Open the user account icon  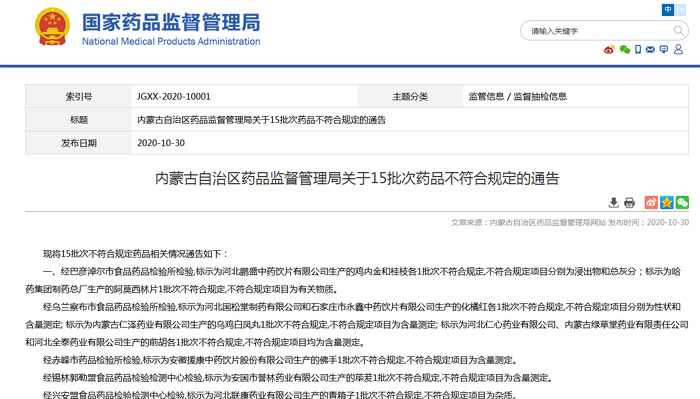[679, 50]
